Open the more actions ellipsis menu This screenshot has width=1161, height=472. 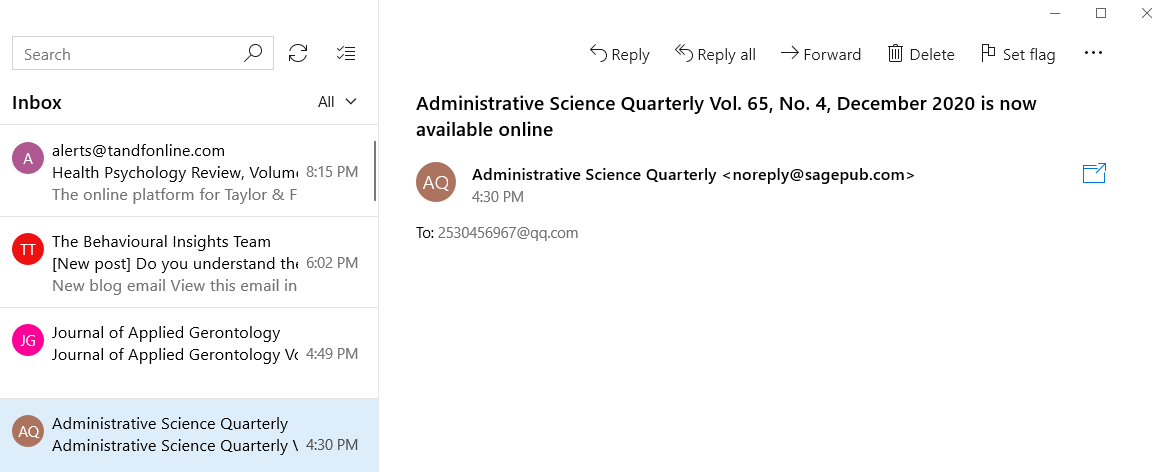point(1093,53)
